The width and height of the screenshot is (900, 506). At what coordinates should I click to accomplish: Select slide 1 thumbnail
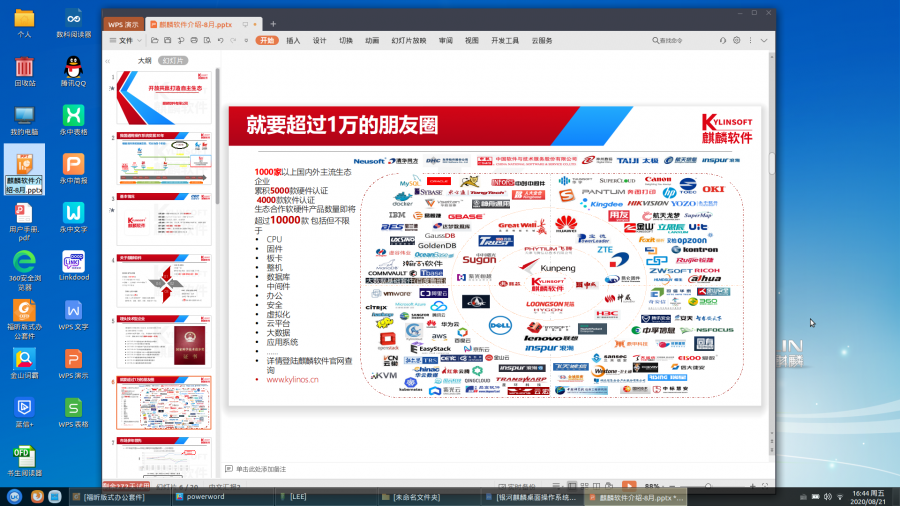[x=164, y=98]
